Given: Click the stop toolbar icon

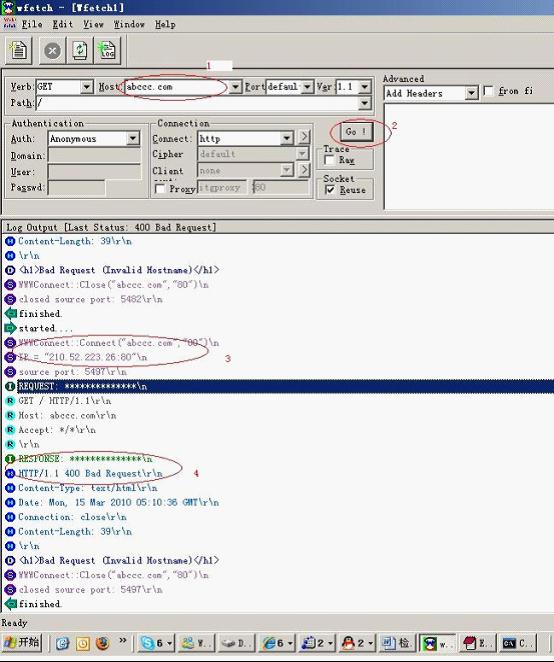Looking at the screenshot, I should pyautogui.click(x=52, y=51).
